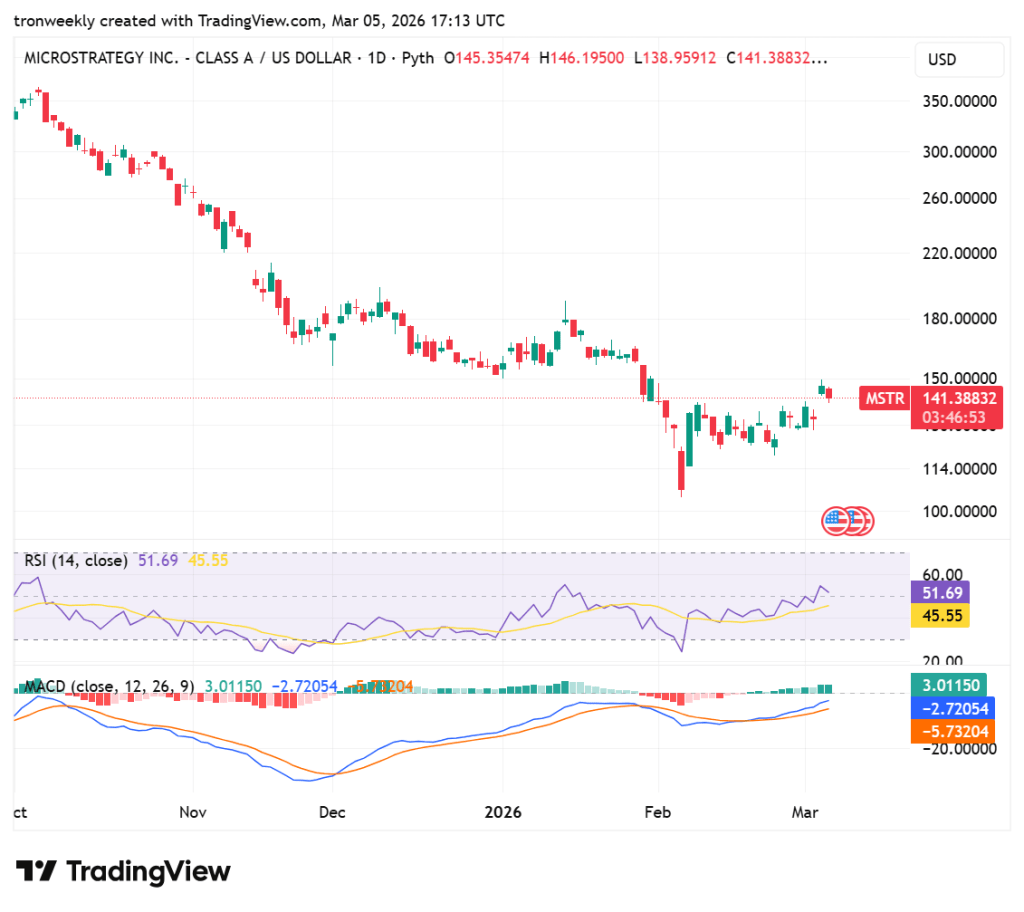The image size is (1024, 912).
Task: Click the Mar time axis label
Action: (x=805, y=812)
